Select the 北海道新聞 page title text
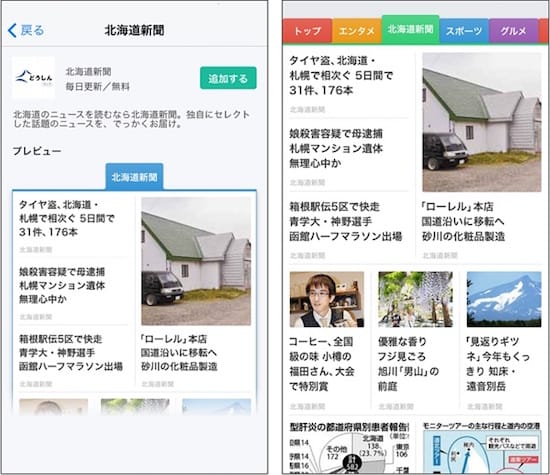Viewport: 550px width, 475px height. (x=134, y=31)
